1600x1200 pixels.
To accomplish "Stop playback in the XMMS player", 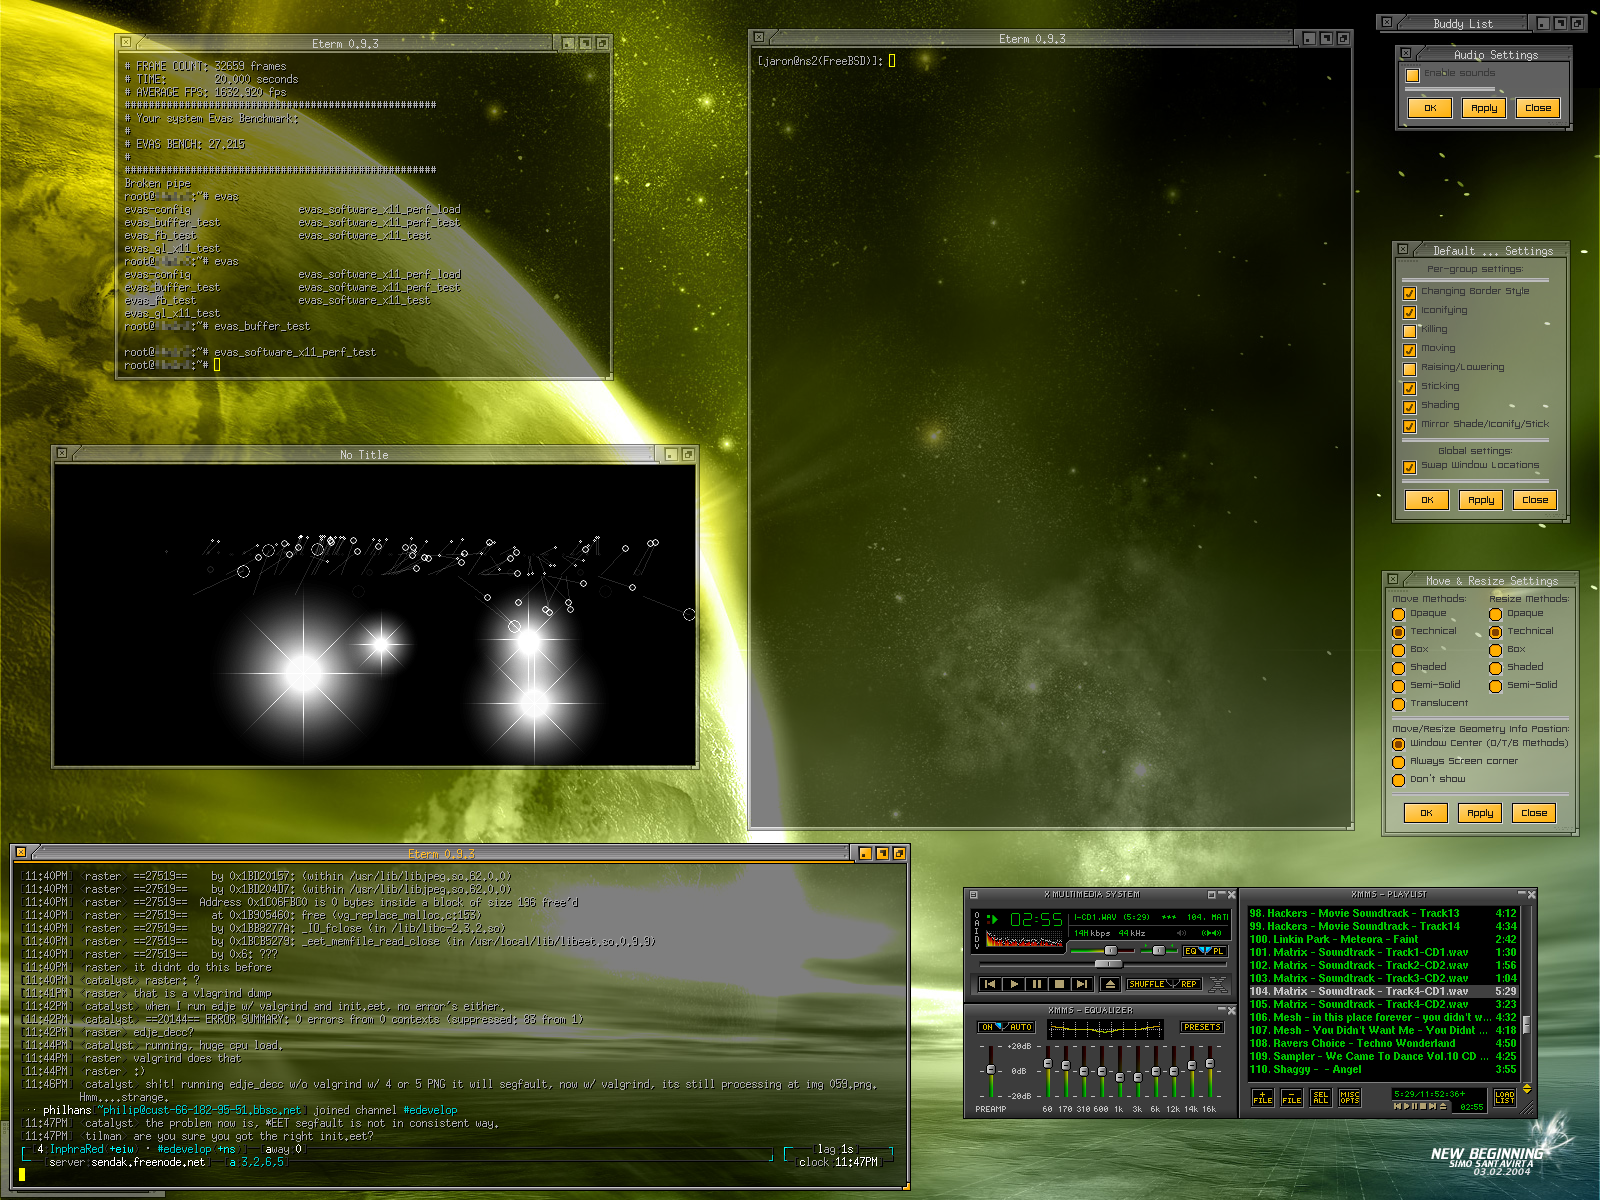I will (1059, 984).
